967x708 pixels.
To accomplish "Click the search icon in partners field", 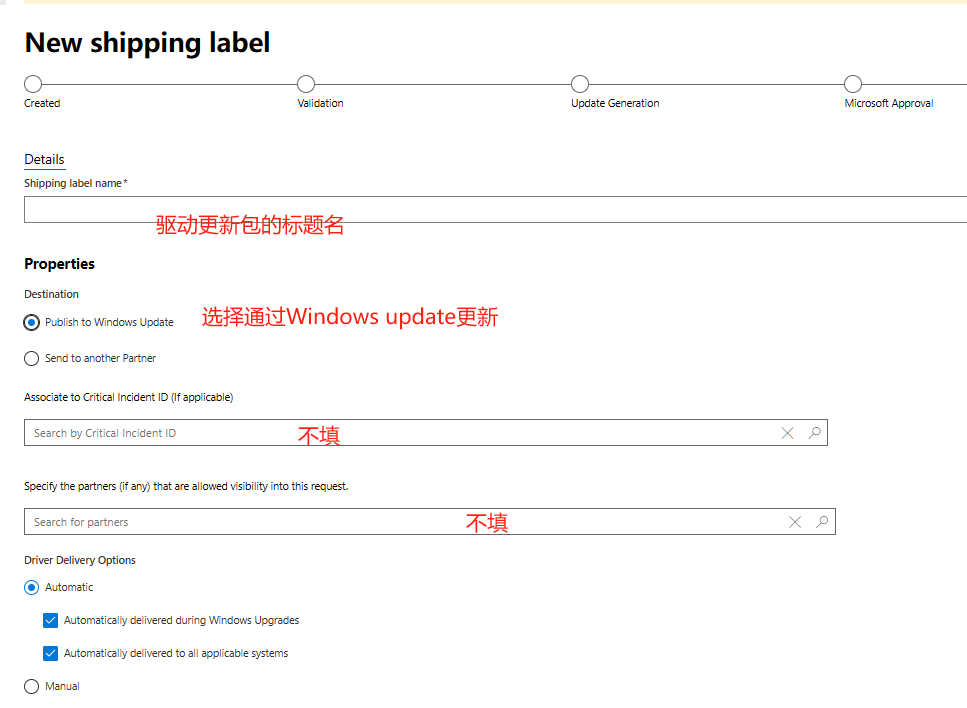I will click(822, 522).
